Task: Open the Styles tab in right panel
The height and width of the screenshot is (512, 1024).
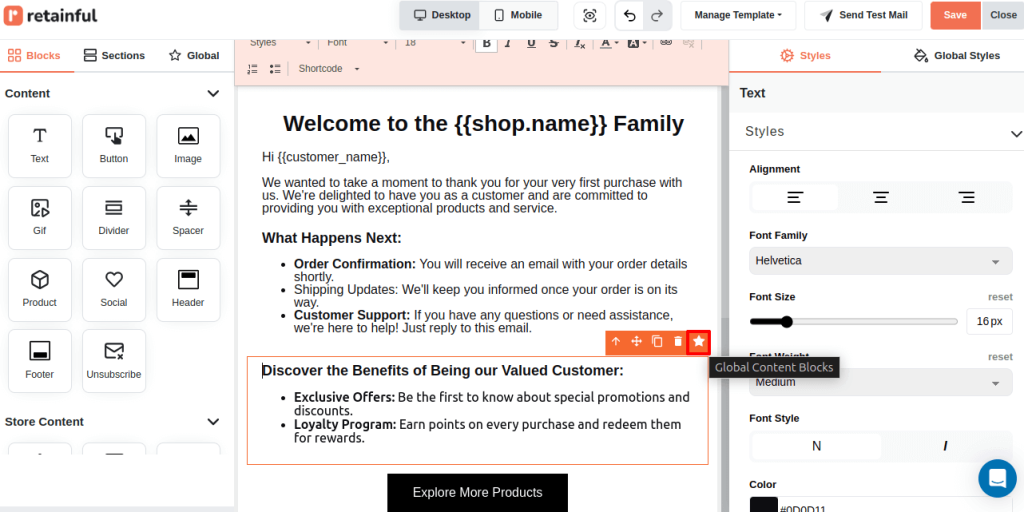Action: [805, 56]
